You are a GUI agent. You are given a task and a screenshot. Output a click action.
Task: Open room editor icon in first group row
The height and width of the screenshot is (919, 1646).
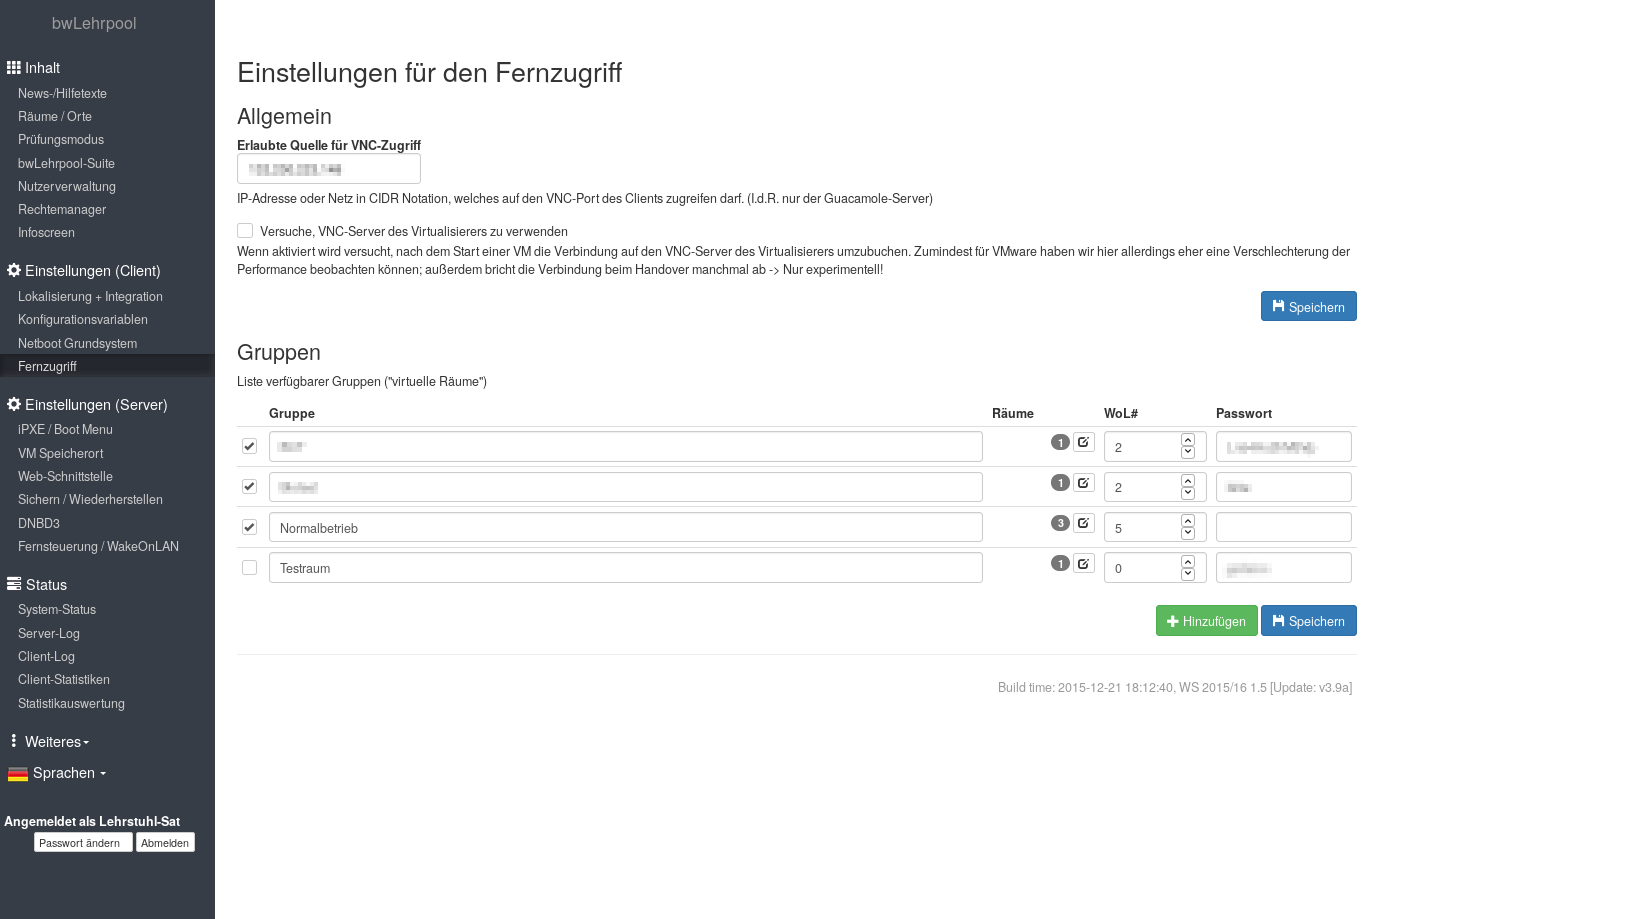[1083, 442]
